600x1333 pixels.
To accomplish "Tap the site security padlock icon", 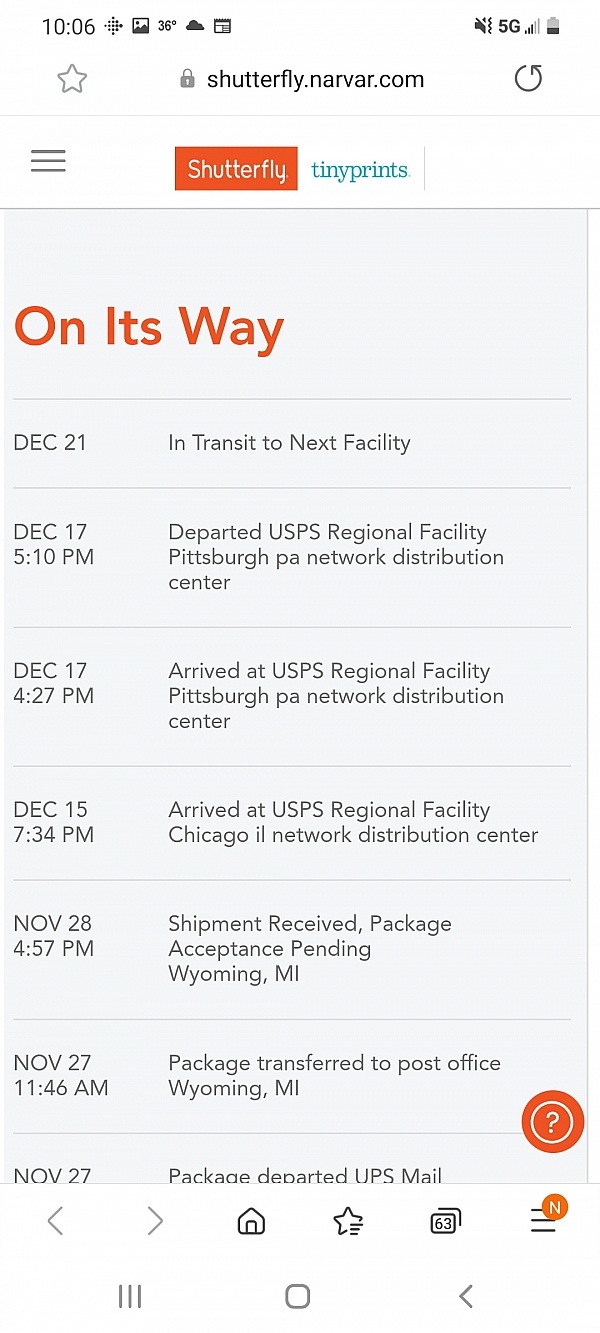I will coord(187,80).
